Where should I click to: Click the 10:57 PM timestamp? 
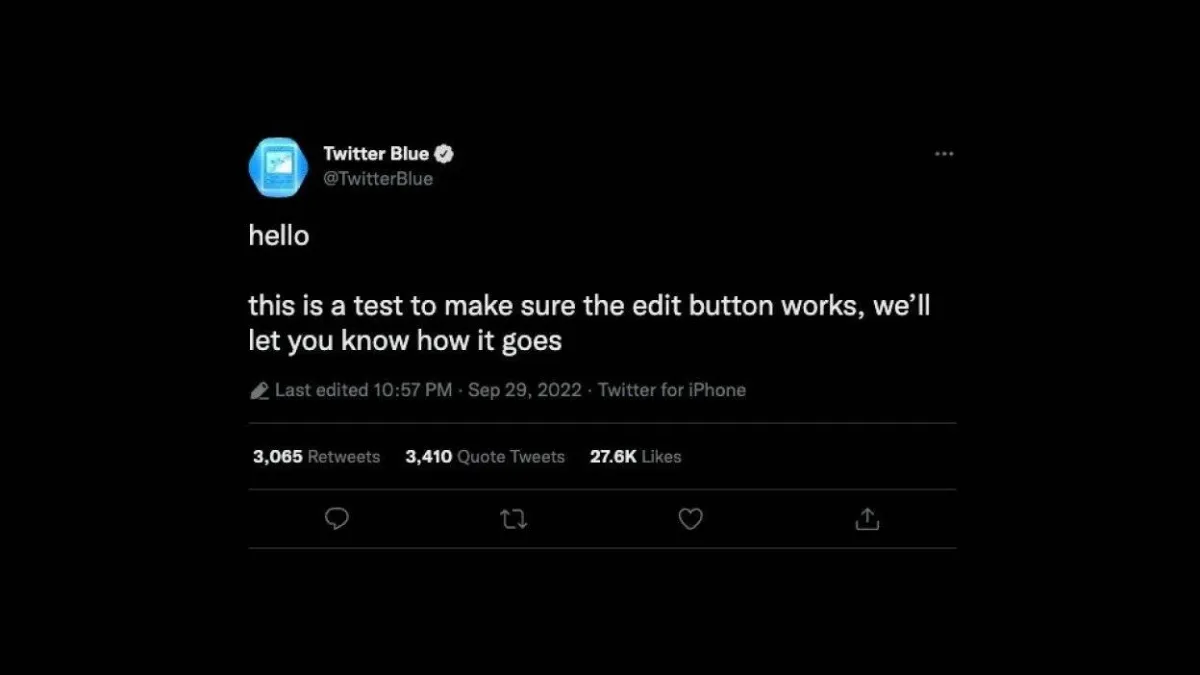pyautogui.click(x=412, y=390)
